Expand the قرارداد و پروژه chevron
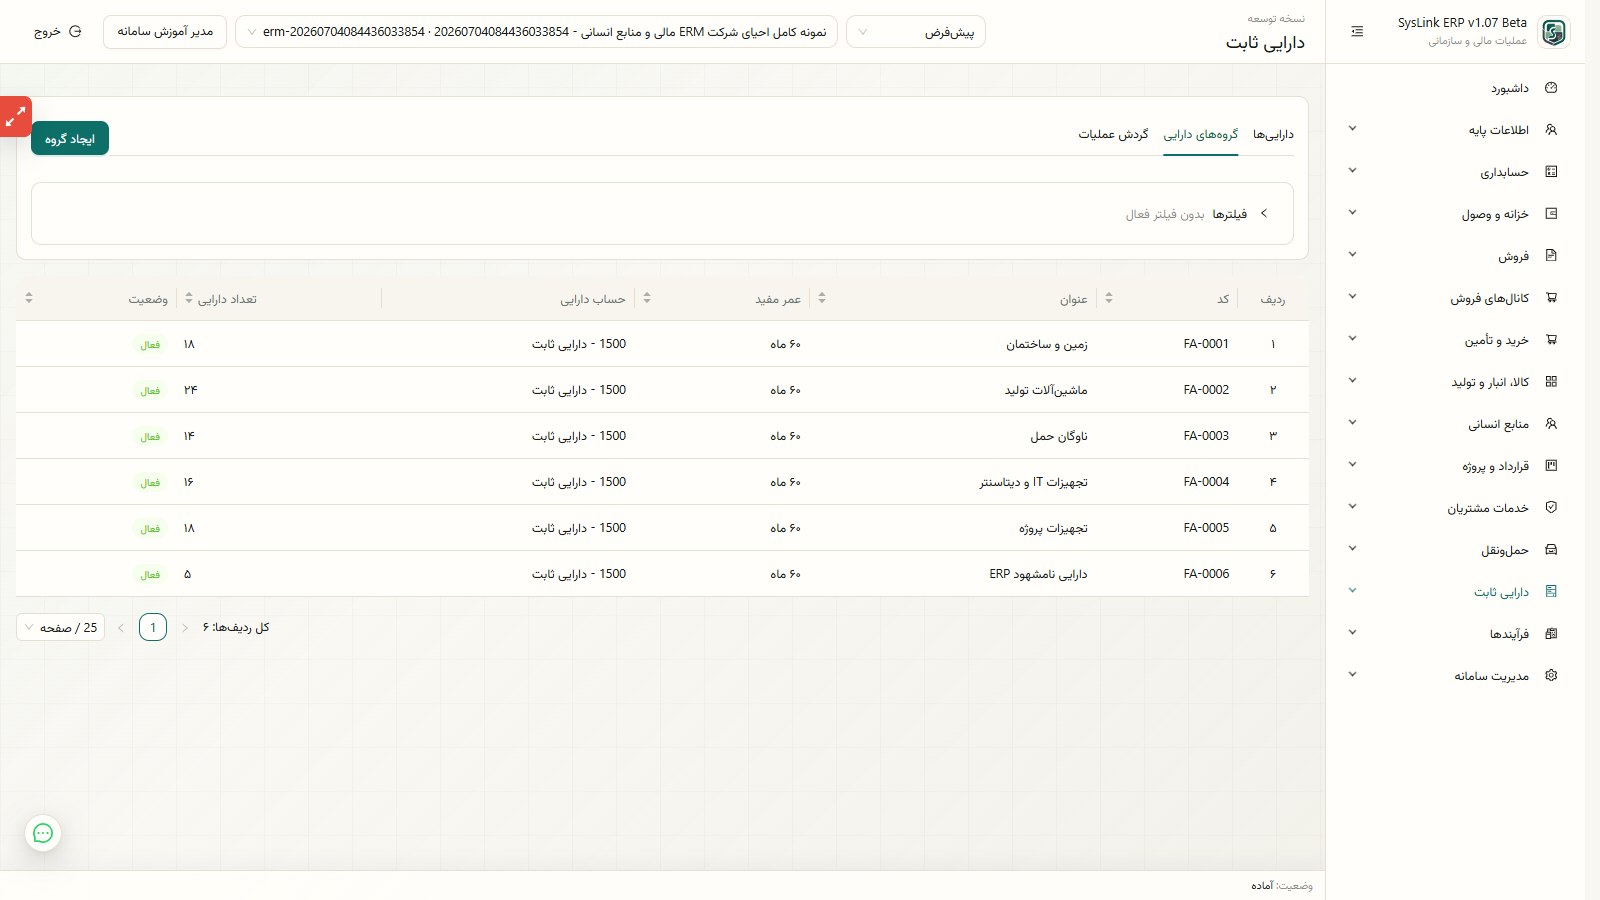The height and width of the screenshot is (900, 1600). click(x=1352, y=465)
